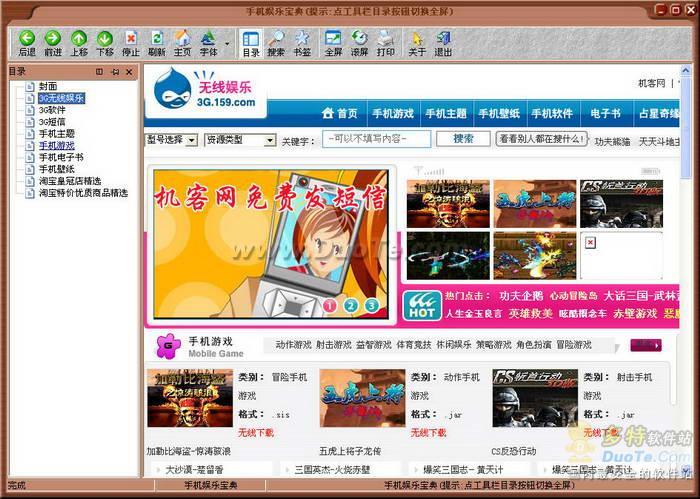Select 3G软件 tree item
The image size is (700, 499).
pos(52,110)
